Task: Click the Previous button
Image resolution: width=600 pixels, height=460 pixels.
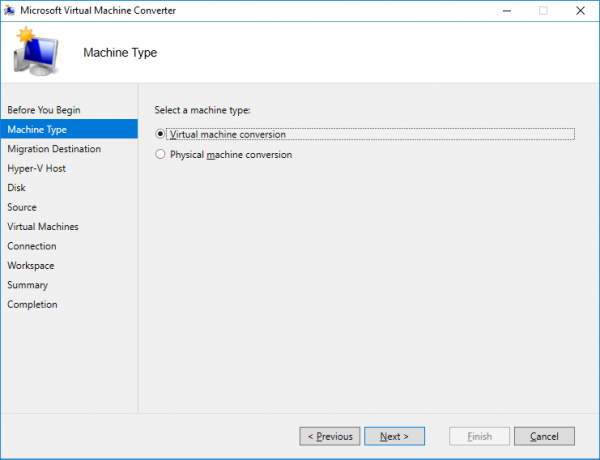Action: click(x=330, y=436)
